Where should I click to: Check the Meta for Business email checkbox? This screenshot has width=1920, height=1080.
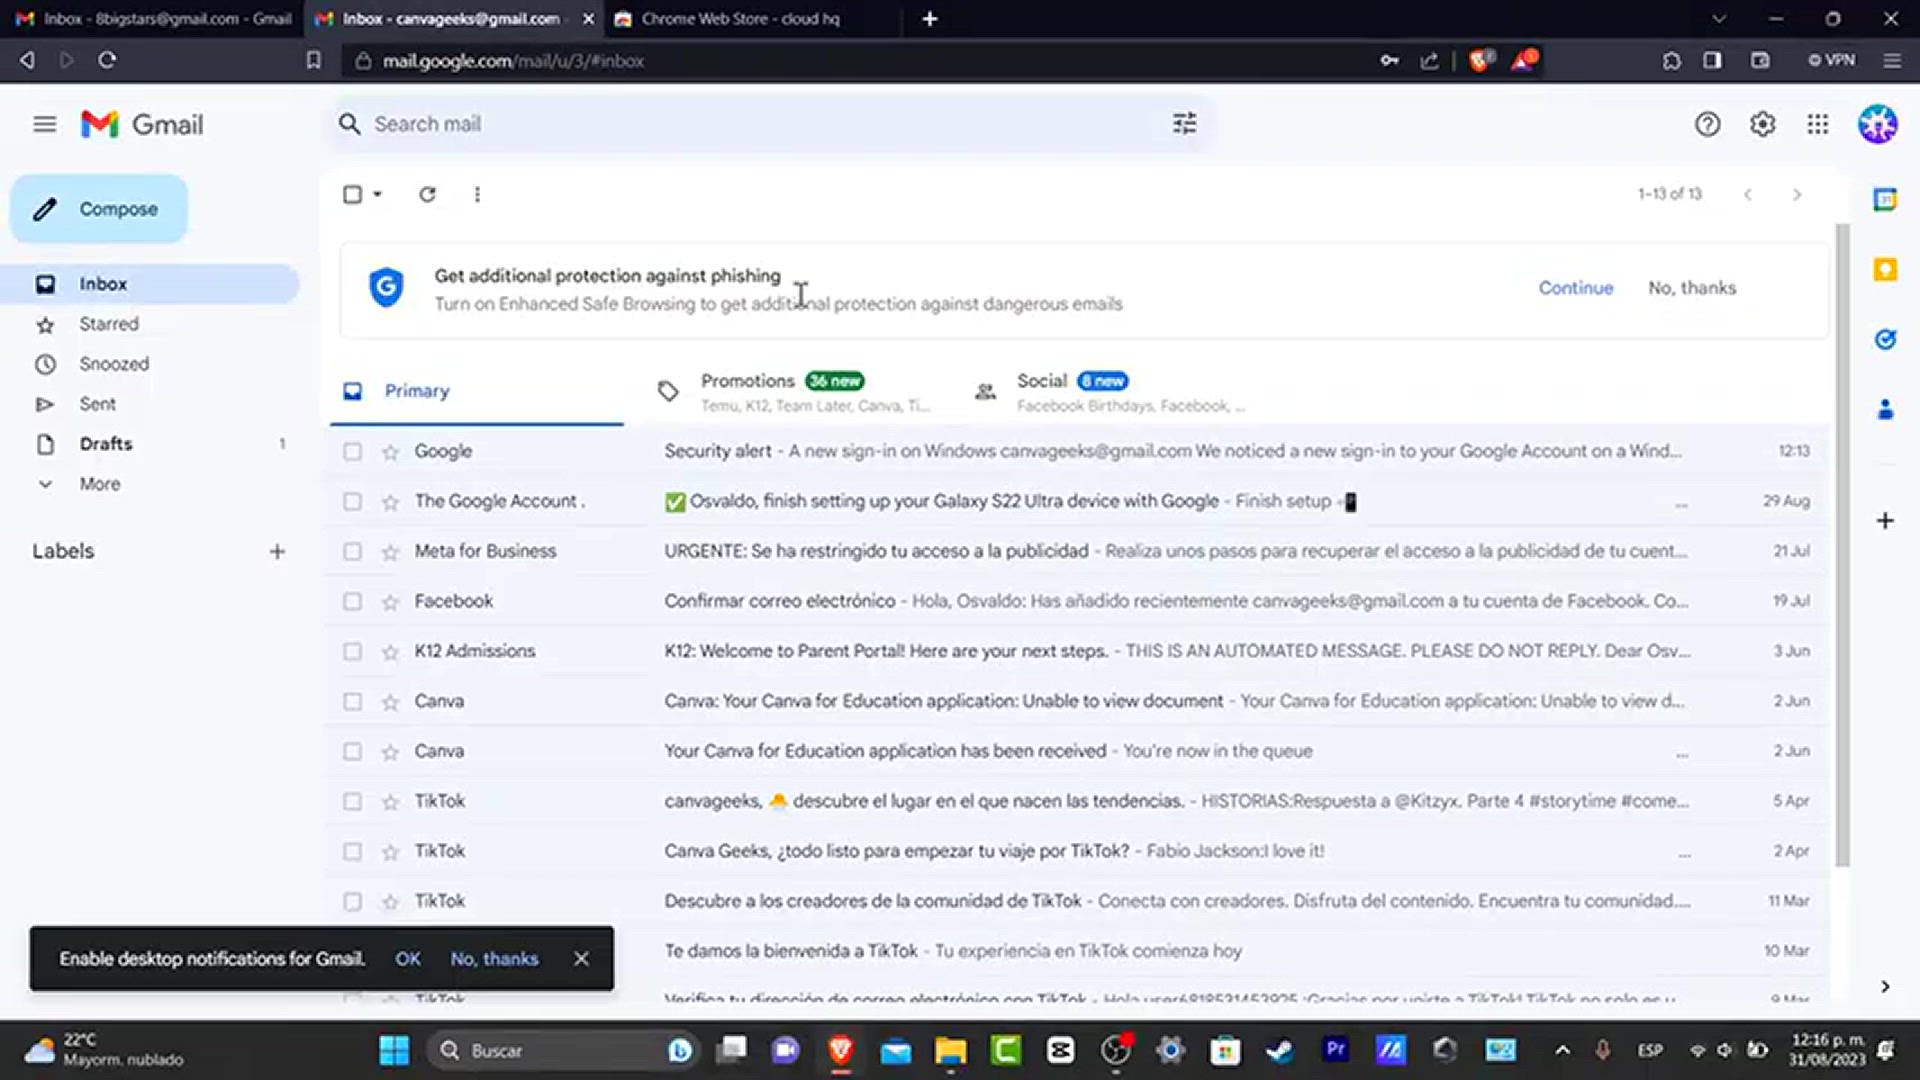352,552
